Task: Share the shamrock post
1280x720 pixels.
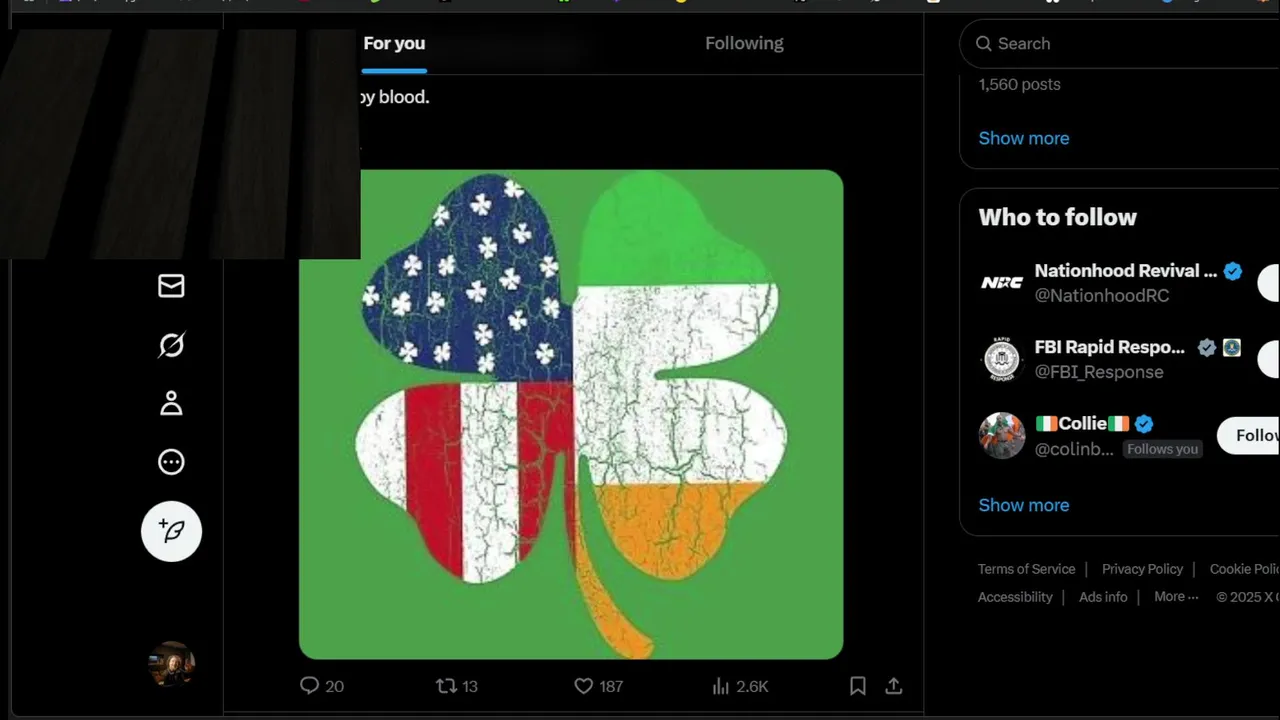Action: tap(894, 686)
